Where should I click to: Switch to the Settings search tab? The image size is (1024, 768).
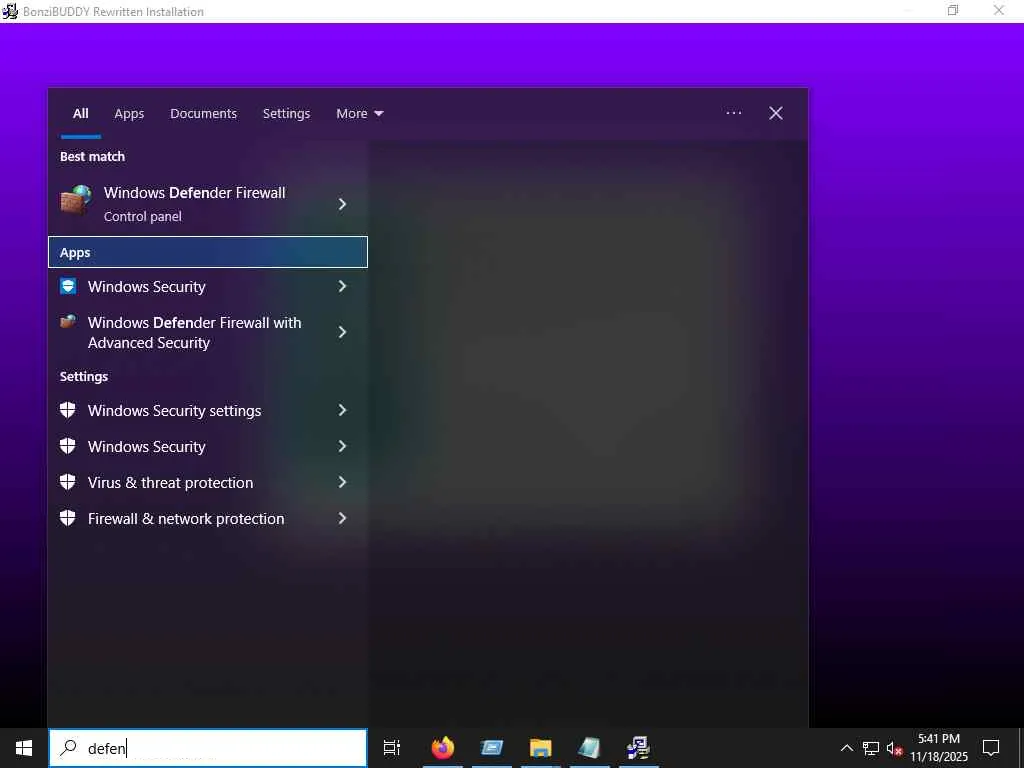click(286, 114)
